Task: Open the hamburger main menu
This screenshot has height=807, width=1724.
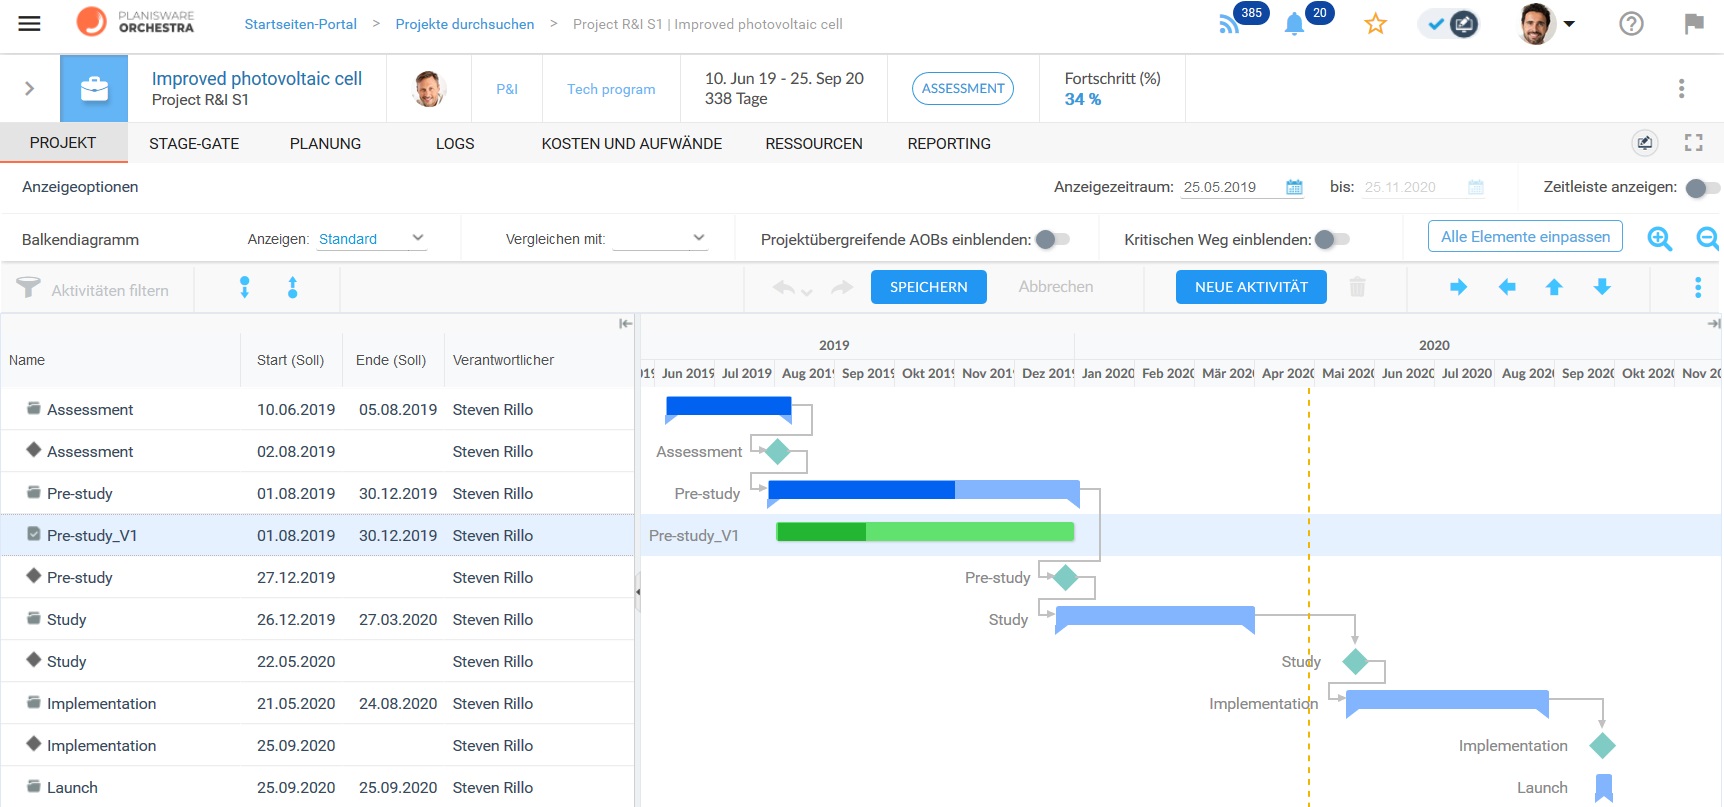Action: pos(29,24)
